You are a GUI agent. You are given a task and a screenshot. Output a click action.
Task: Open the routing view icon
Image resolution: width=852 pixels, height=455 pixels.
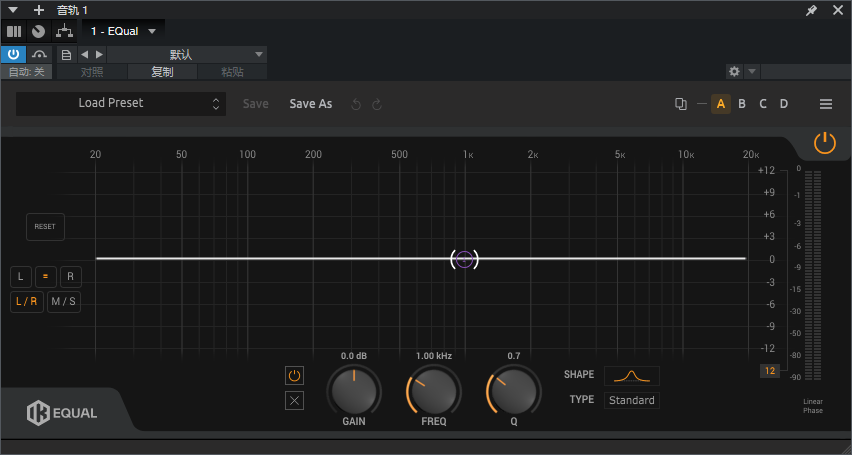pyautogui.click(x=65, y=32)
